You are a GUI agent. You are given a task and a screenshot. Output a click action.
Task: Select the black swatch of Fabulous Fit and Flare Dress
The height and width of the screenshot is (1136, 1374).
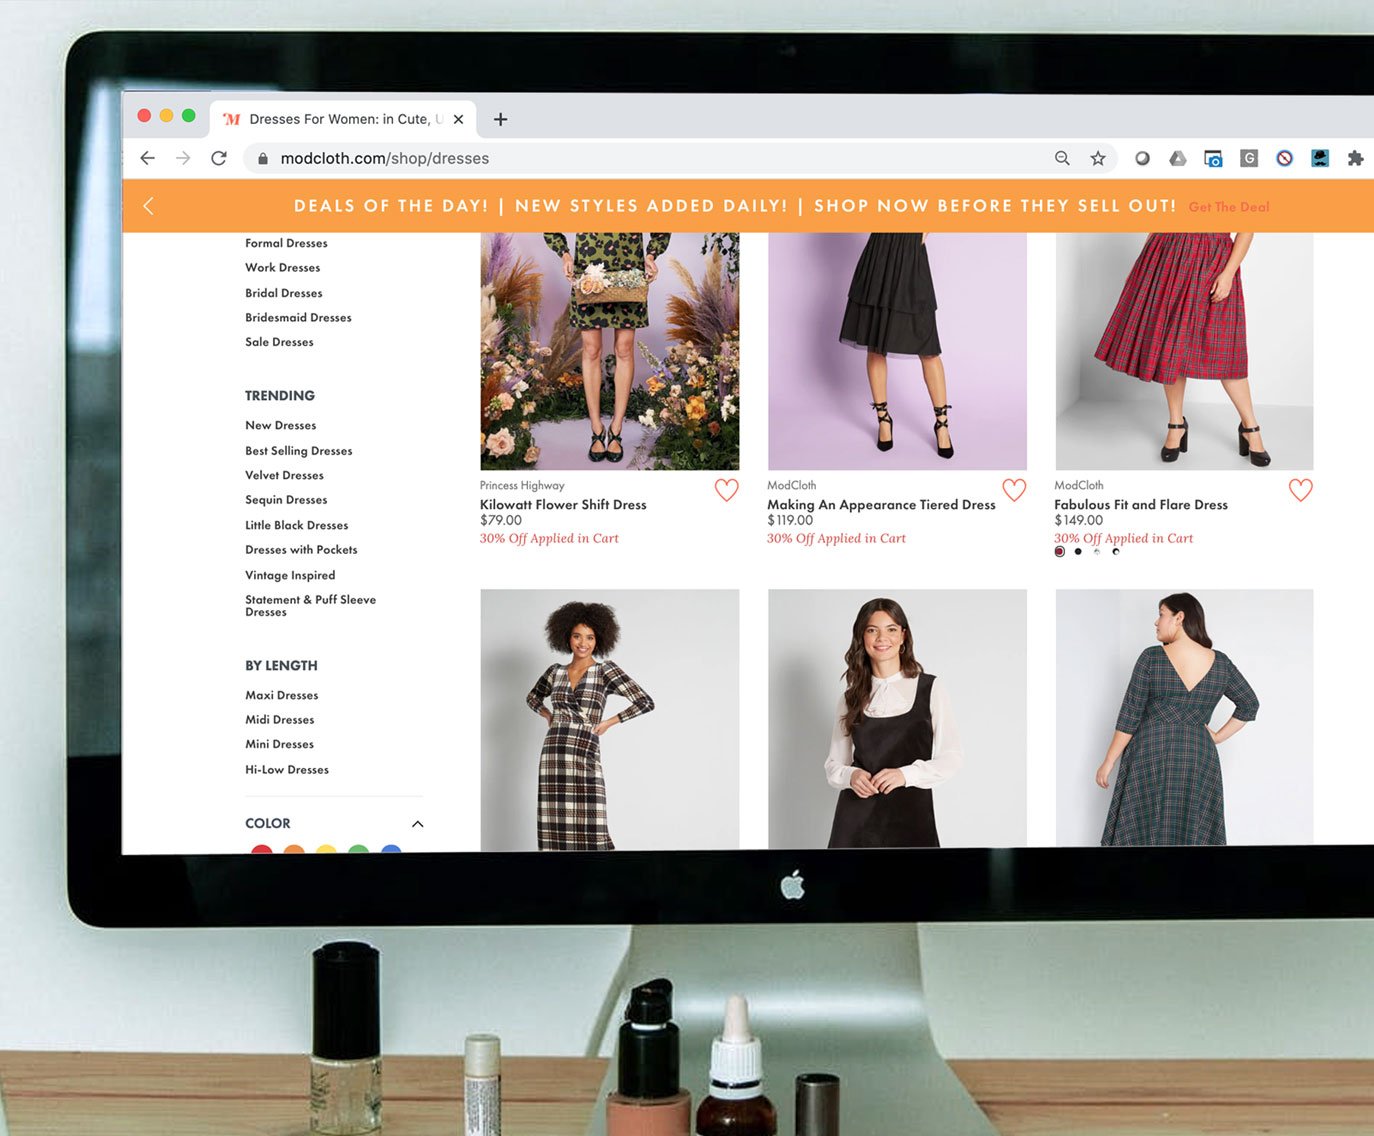pyautogui.click(x=1078, y=552)
